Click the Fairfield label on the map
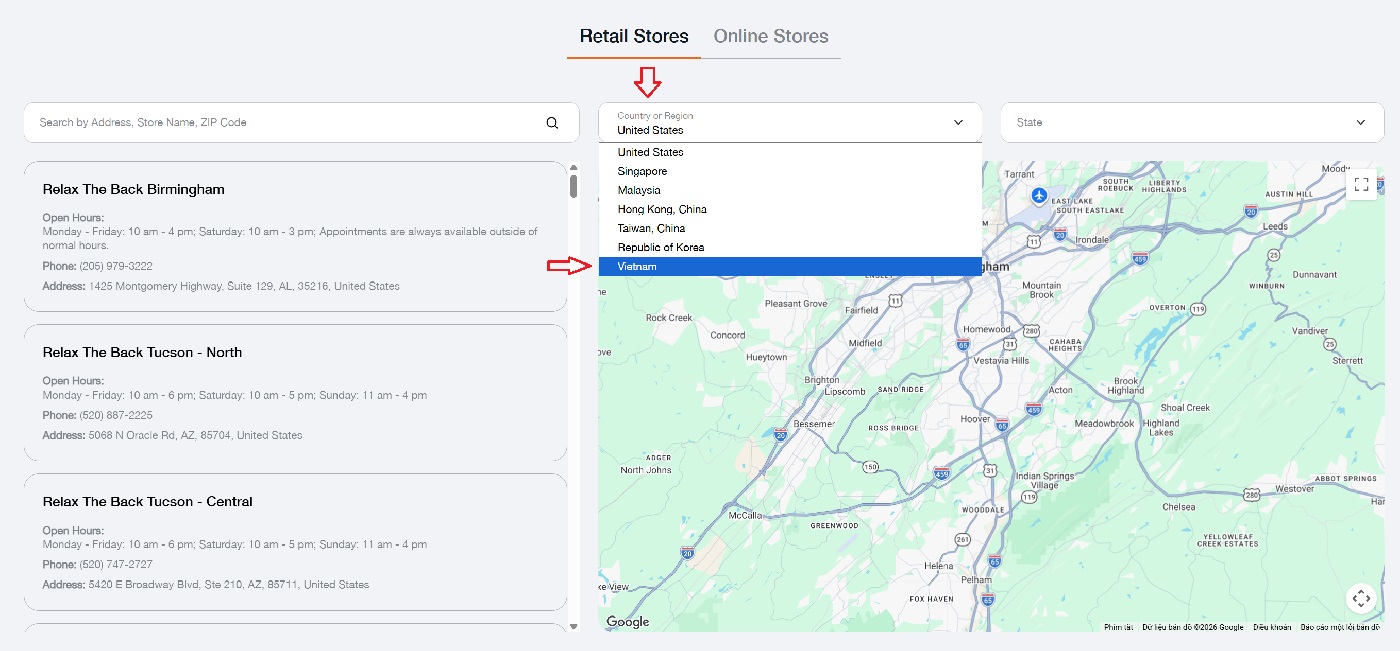 tap(861, 310)
